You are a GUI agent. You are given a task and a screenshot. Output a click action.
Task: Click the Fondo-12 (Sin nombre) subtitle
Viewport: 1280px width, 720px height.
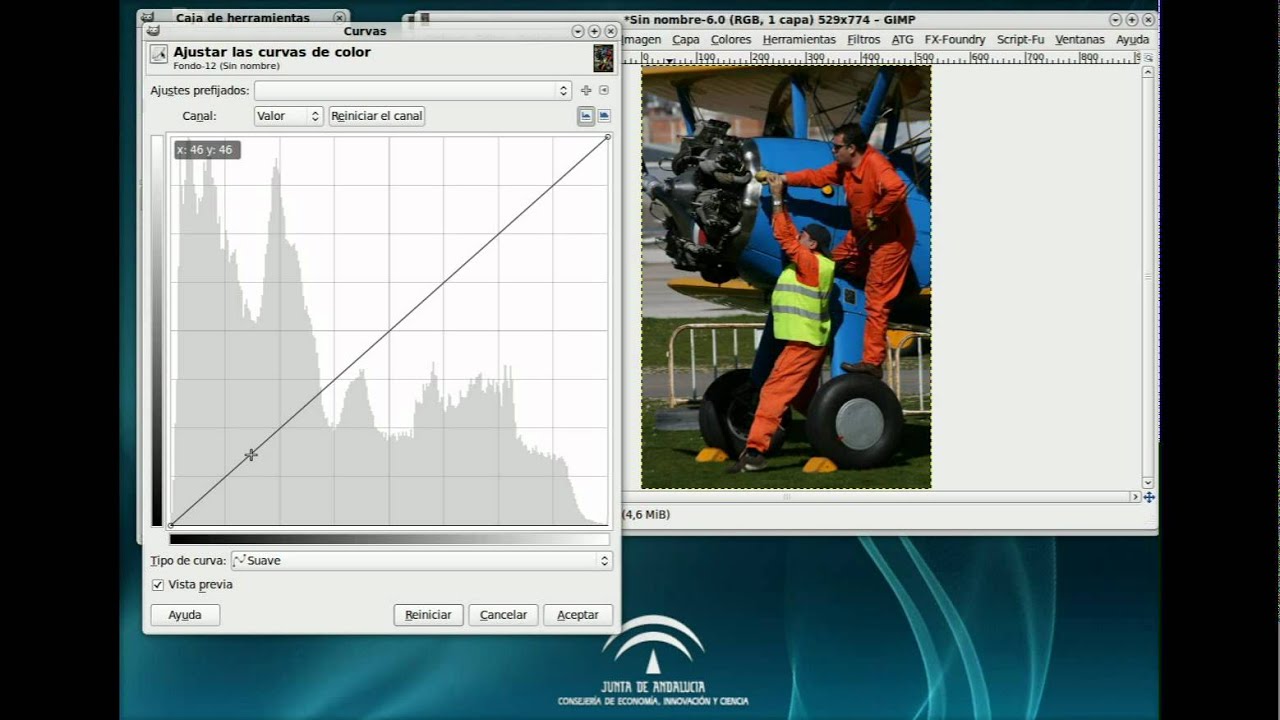(226, 67)
